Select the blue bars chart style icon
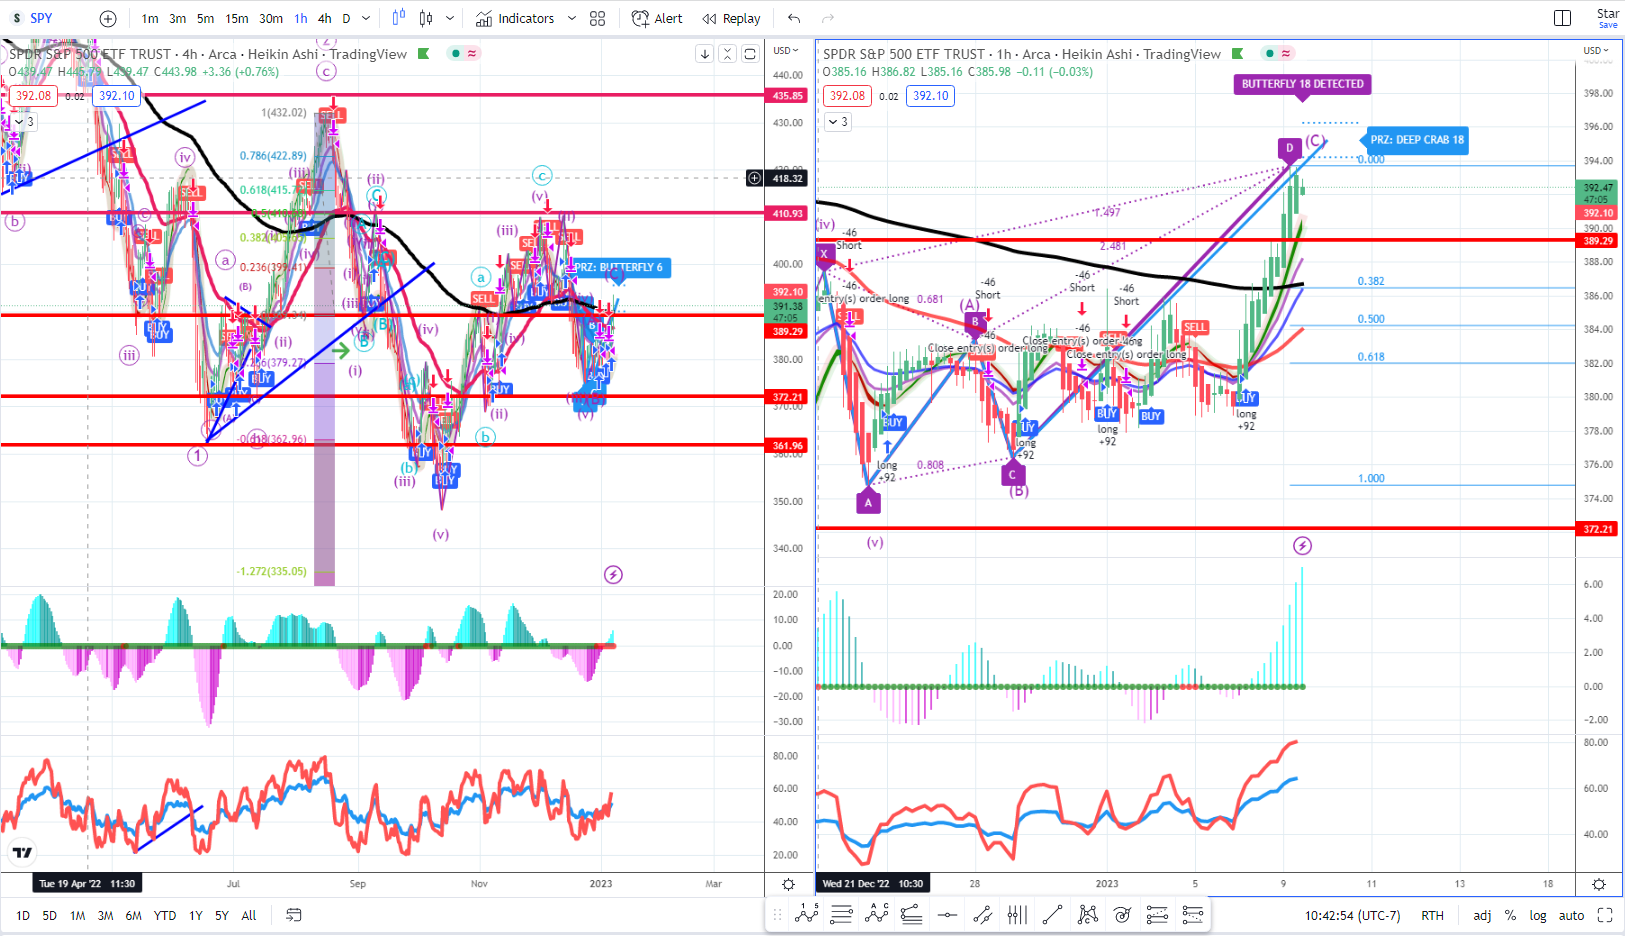This screenshot has height=936, width=1625. tap(399, 18)
